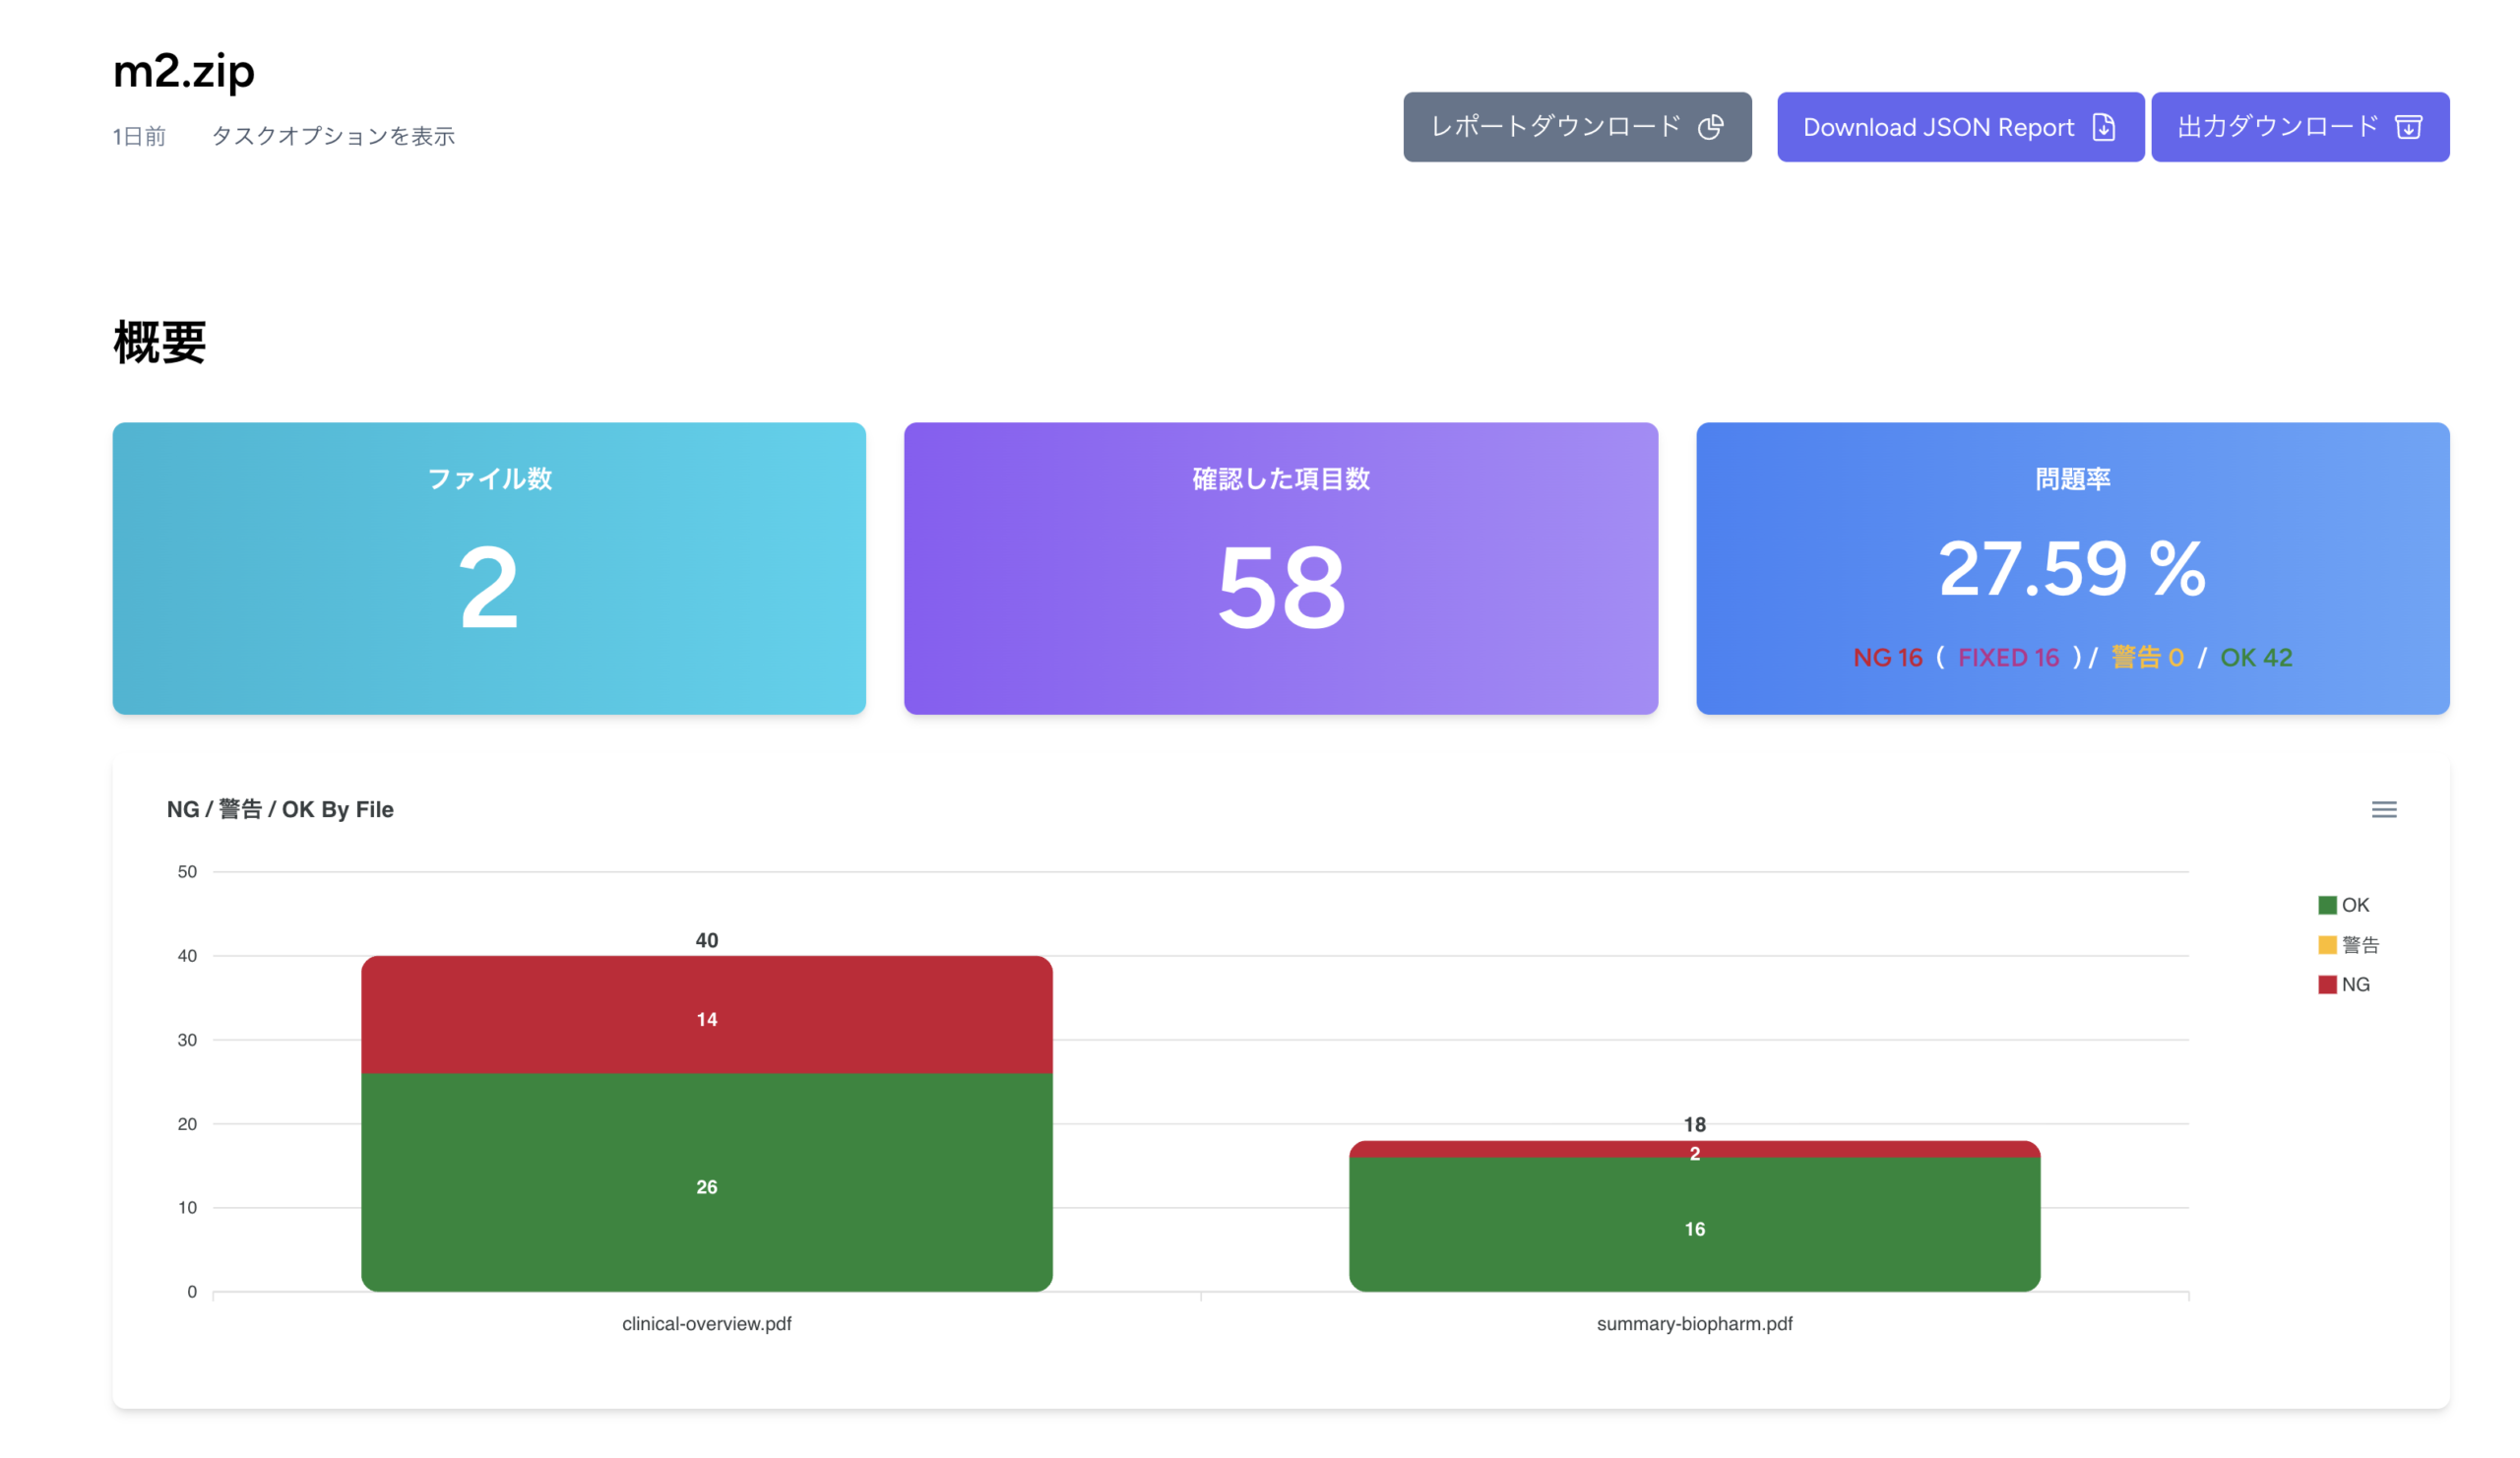This screenshot has width=2520, height=1458.
Task: Click the Download JSON Report button
Action: (1960, 127)
